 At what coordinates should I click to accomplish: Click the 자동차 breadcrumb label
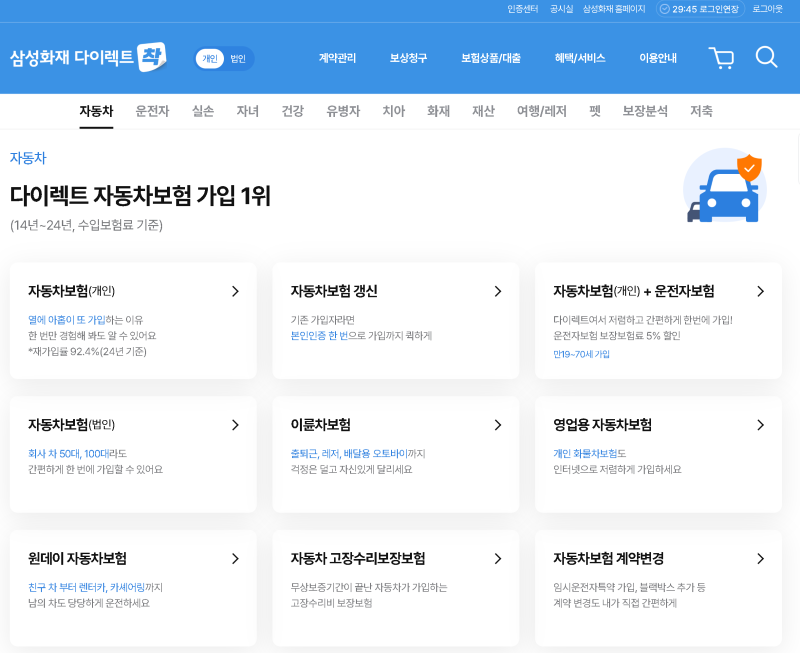tap(28, 158)
